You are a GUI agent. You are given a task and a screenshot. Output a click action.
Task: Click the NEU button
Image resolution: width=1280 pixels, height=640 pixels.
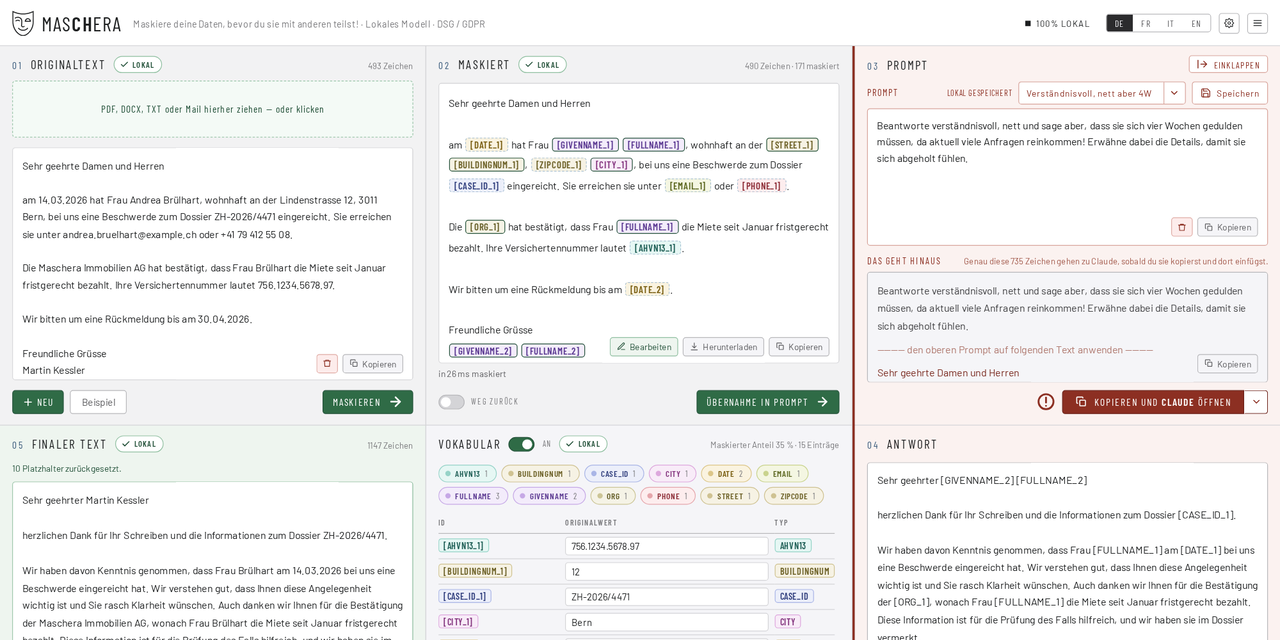tap(38, 402)
